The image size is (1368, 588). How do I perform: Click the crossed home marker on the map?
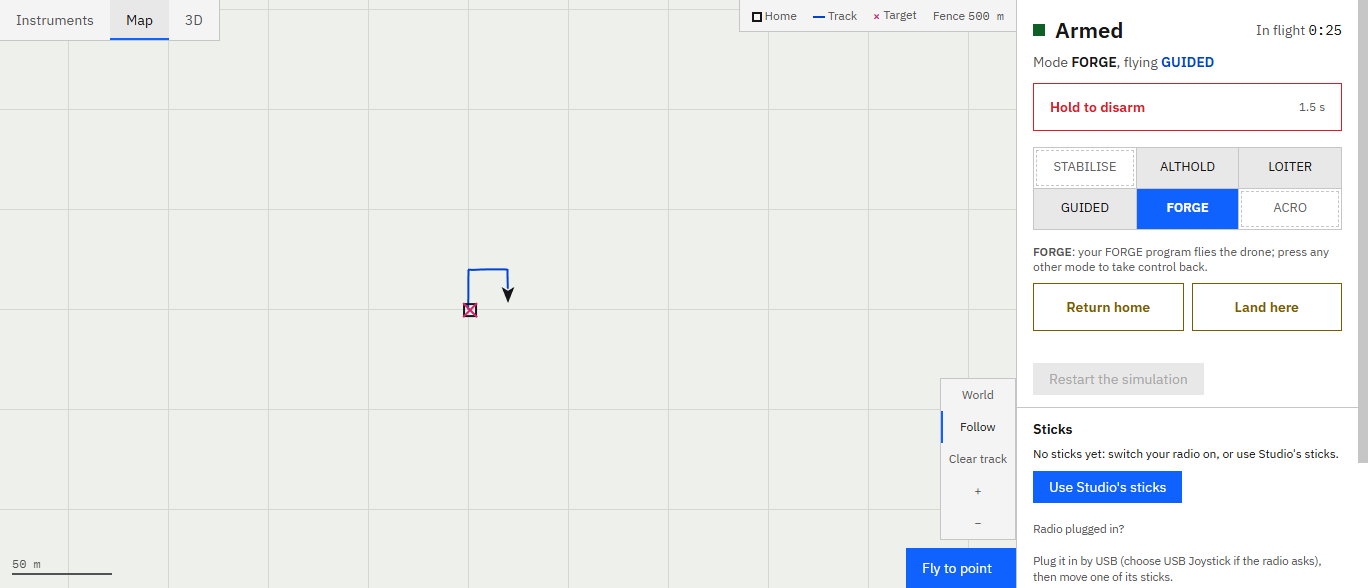[x=470, y=310]
